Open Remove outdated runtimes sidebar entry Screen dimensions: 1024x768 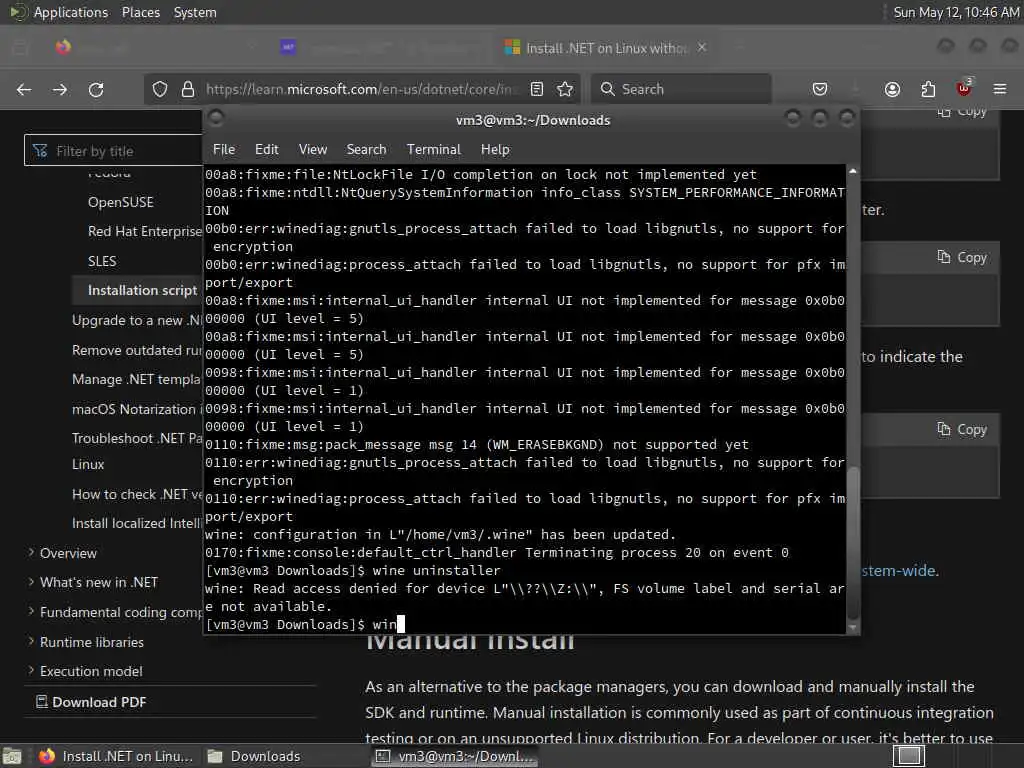point(136,350)
